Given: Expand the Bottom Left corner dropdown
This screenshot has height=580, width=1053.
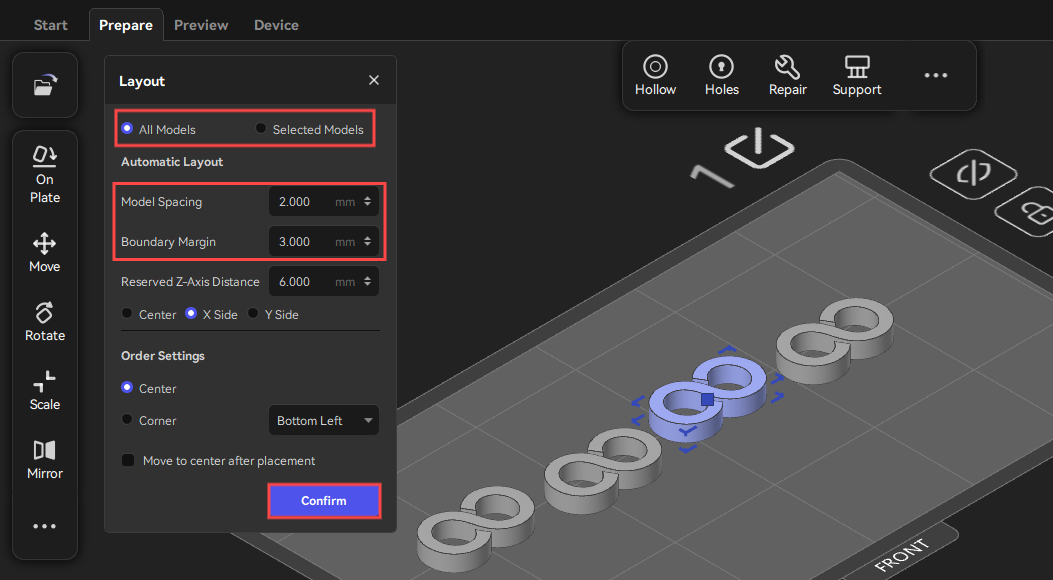Looking at the screenshot, I should coord(323,421).
